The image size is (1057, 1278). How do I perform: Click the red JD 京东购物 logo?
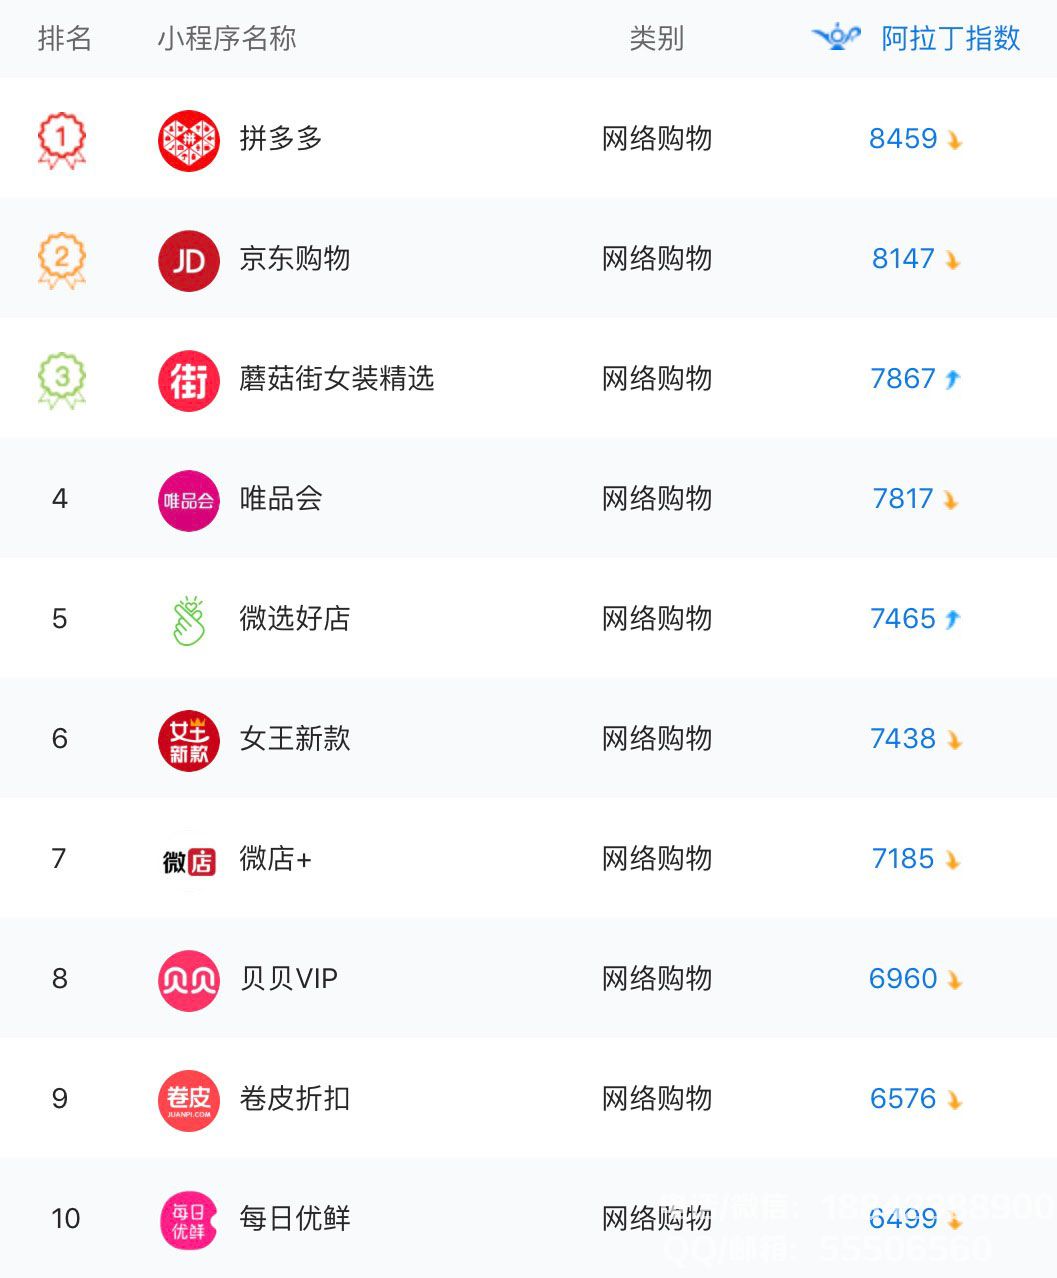click(x=189, y=260)
